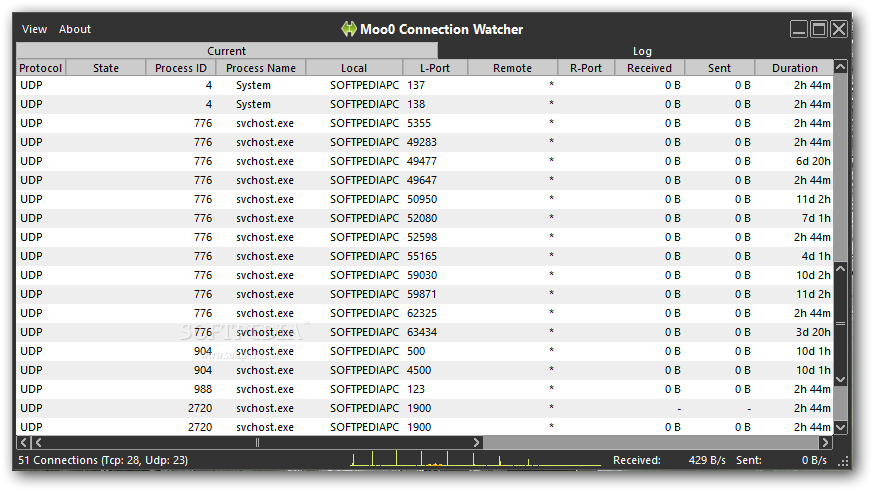Sort by the Local column header
Viewport: 873px width, 491px height.
[x=354, y=68]
